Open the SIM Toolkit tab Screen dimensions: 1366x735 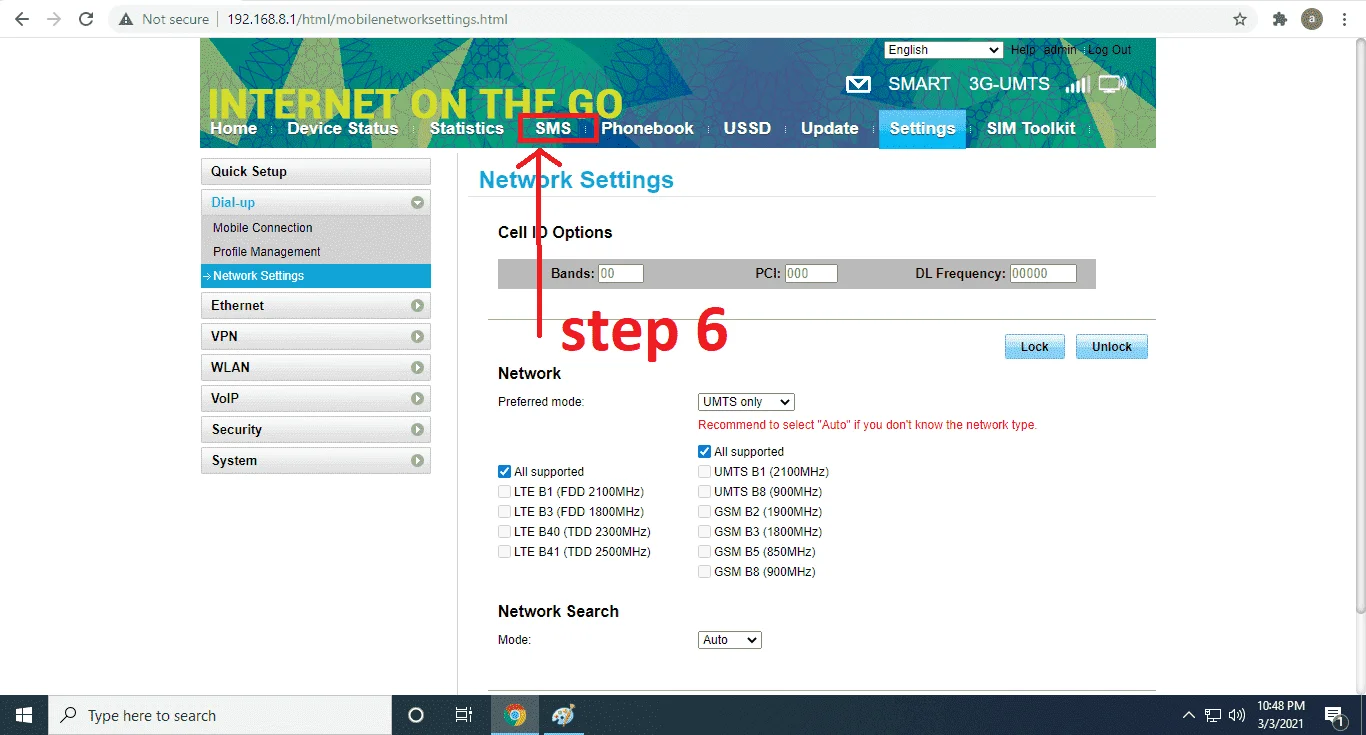tap(1031, 128)
